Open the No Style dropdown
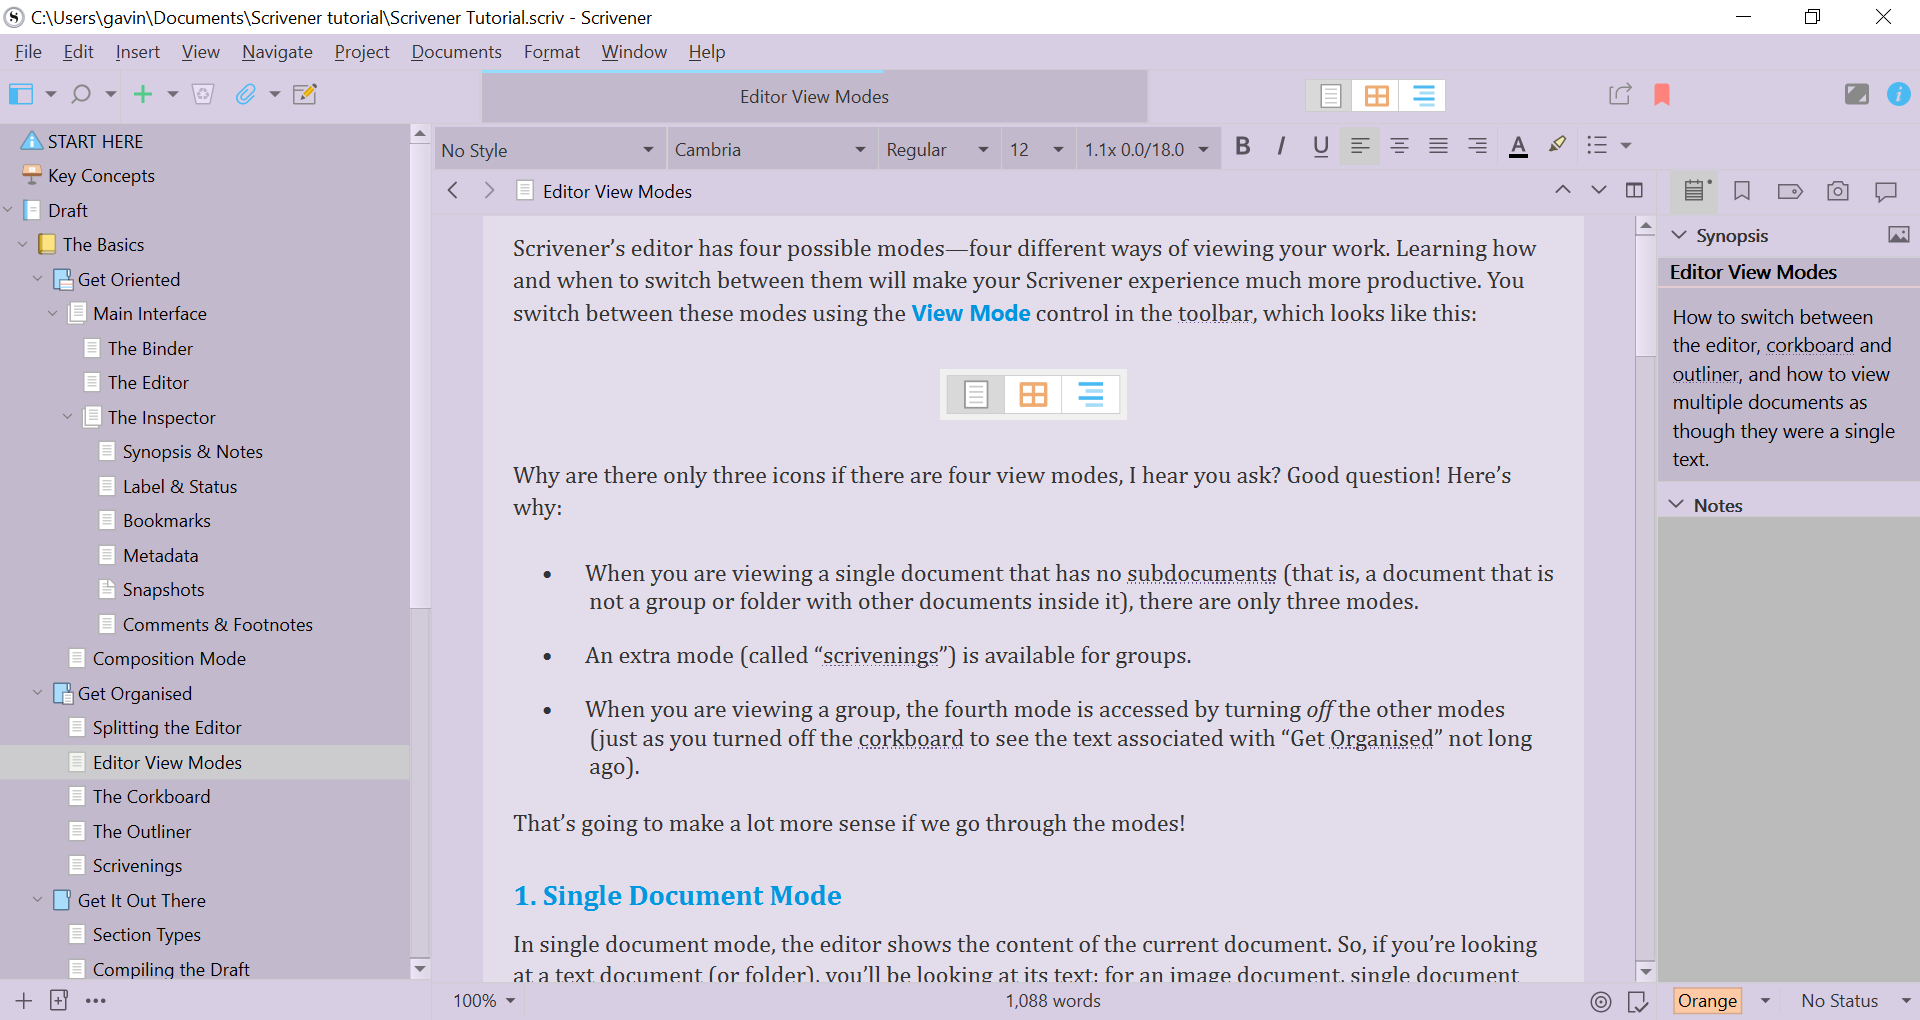The image size is (1920, 1020). pos(548,150)
